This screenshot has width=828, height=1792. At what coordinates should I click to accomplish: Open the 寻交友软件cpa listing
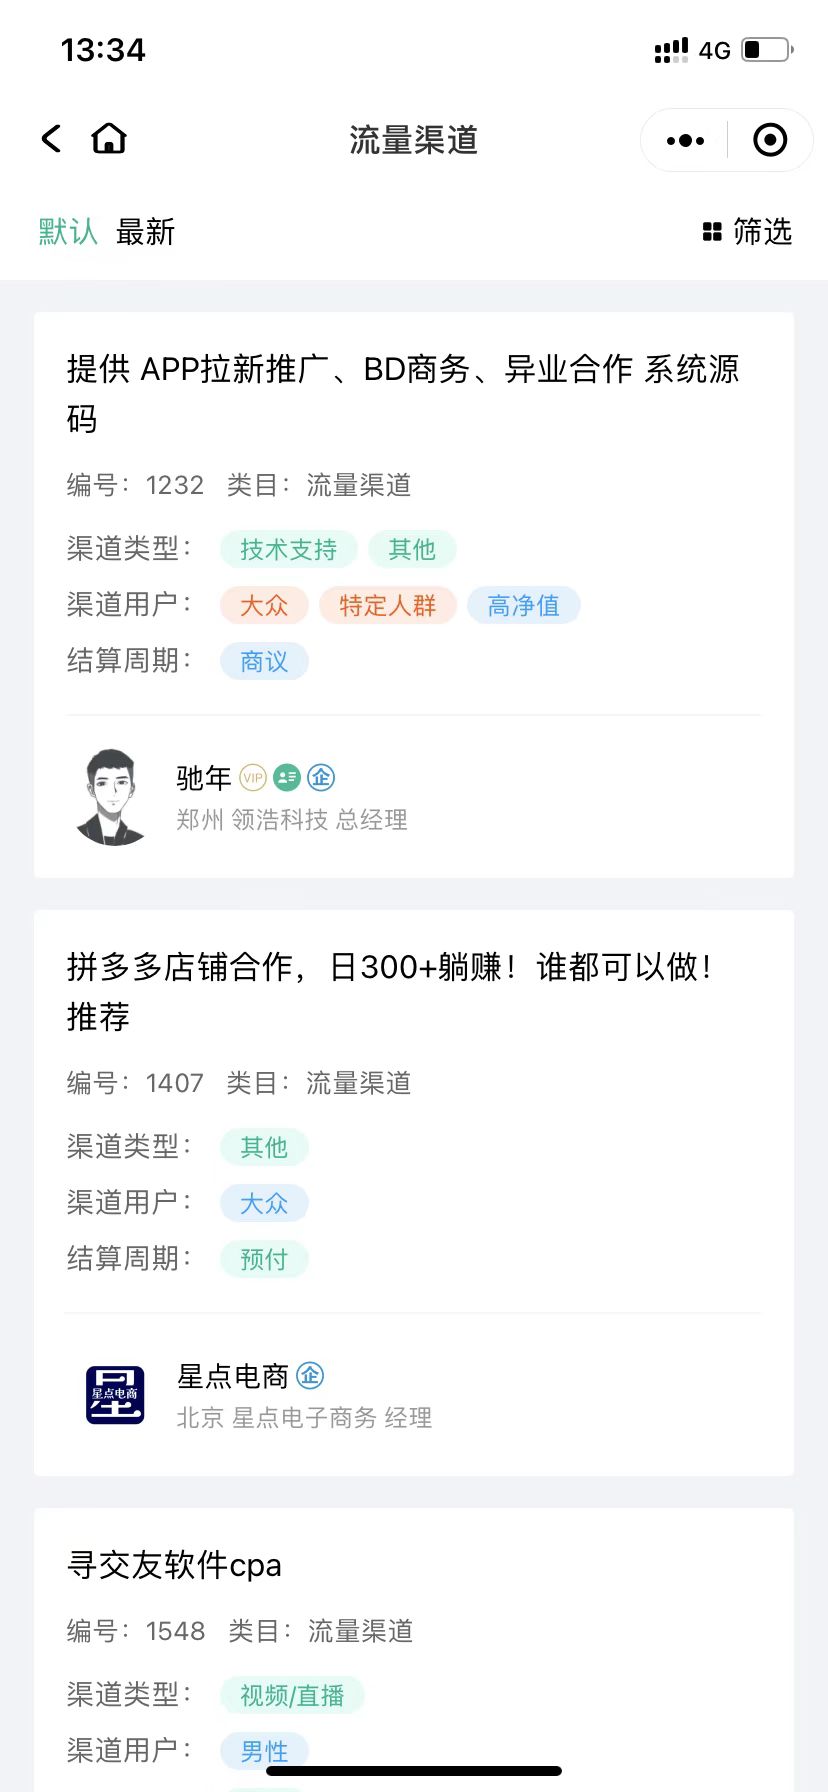(x=174, y=1565)
